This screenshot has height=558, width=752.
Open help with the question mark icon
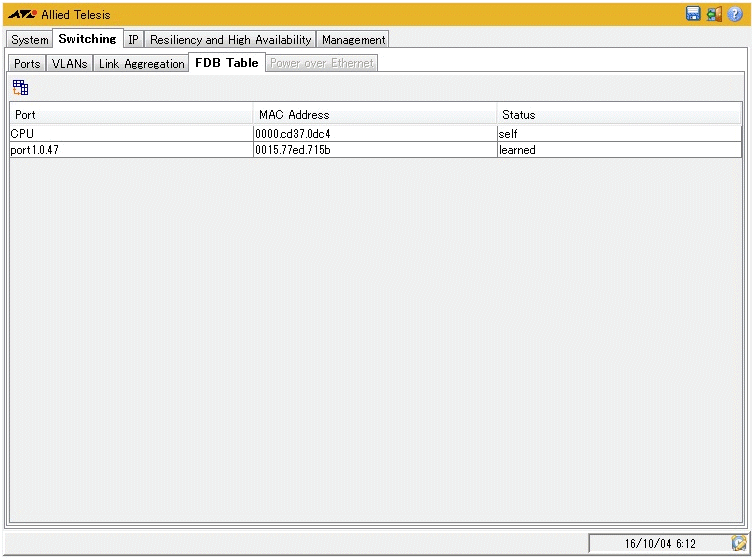tap(735, 14)
